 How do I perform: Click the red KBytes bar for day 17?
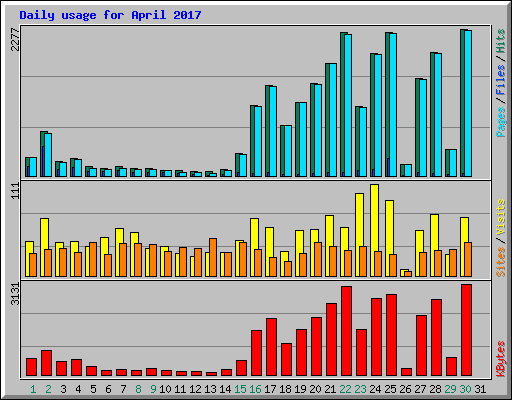pyautogui.click(x=271, y=347)
